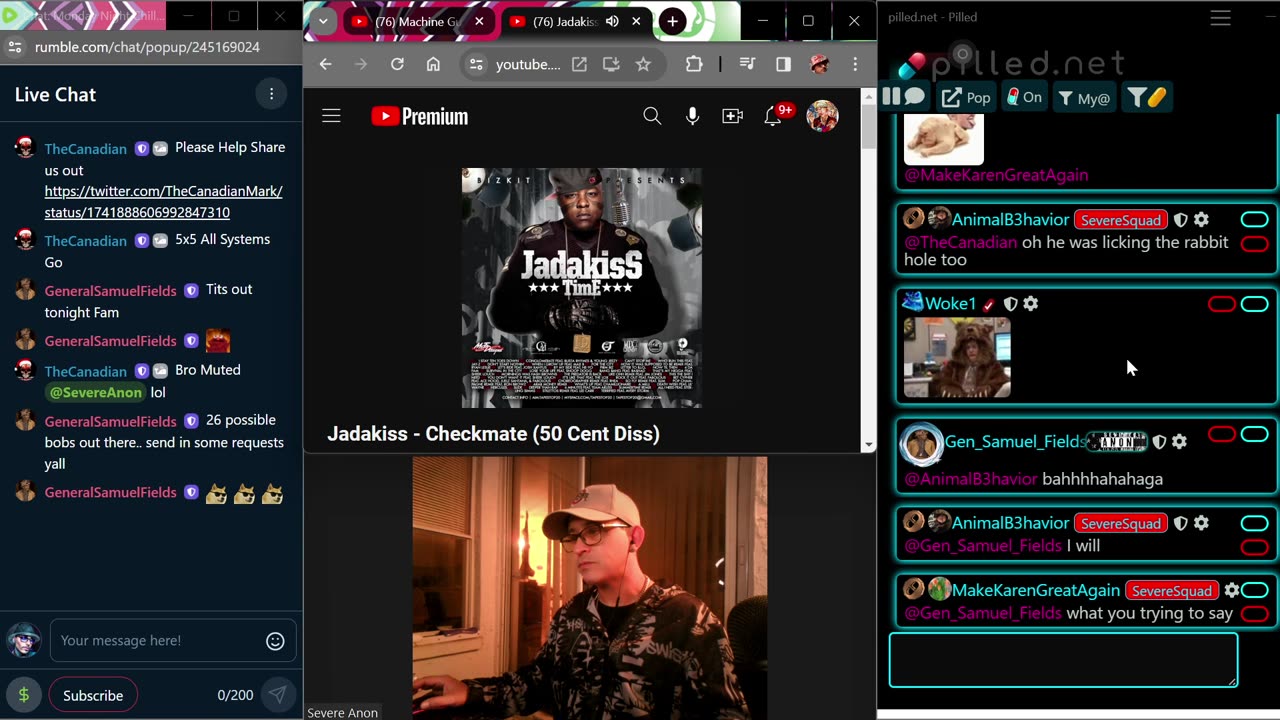Open site information icon in address bar
The width and height of the screenshot is (1280, 720).
476,64
